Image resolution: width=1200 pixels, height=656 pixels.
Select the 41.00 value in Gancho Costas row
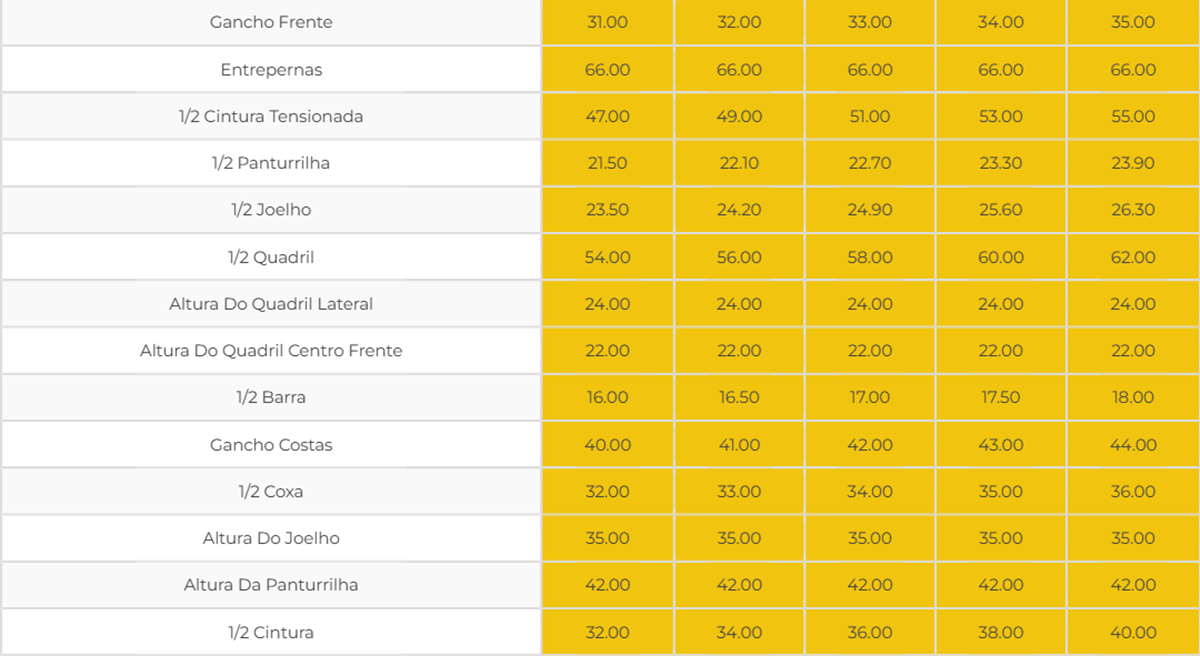click(x=739, y=445)
